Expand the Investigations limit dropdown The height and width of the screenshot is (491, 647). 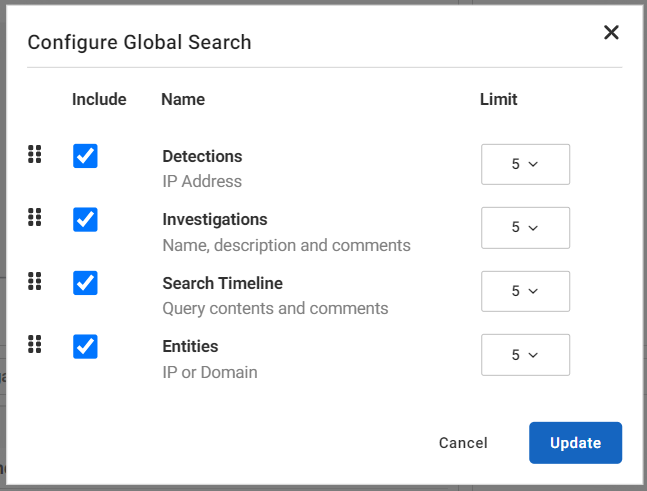(x=525, y=228)
